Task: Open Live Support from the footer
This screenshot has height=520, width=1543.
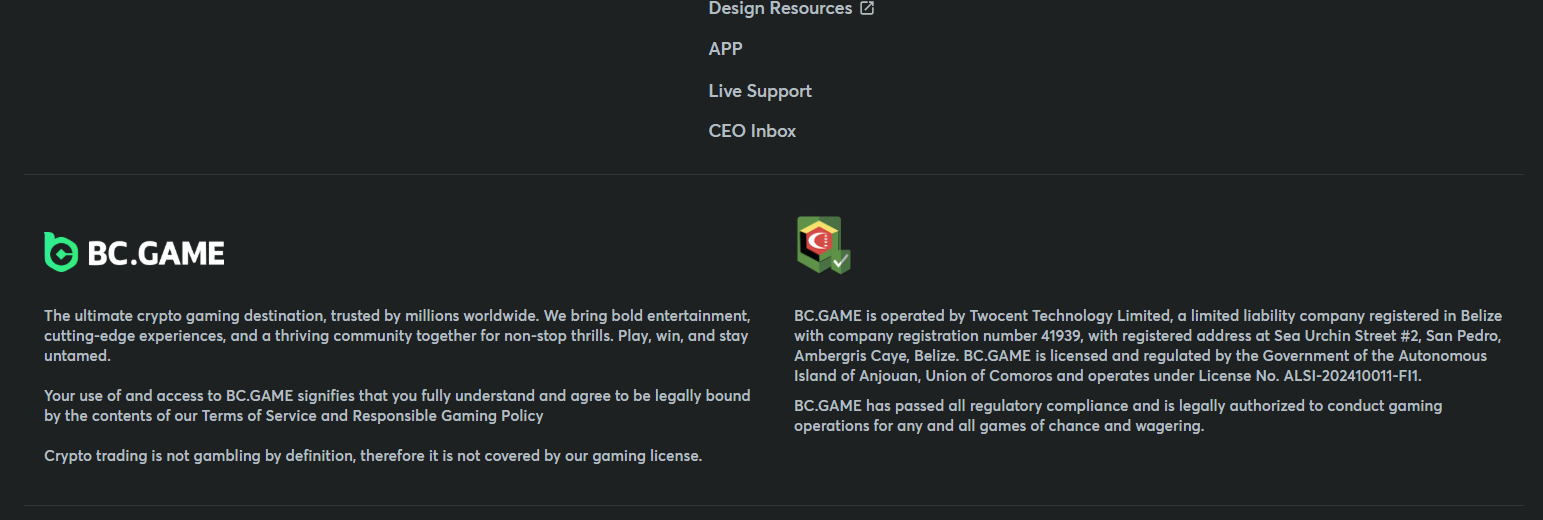Action: pos(760,91)
